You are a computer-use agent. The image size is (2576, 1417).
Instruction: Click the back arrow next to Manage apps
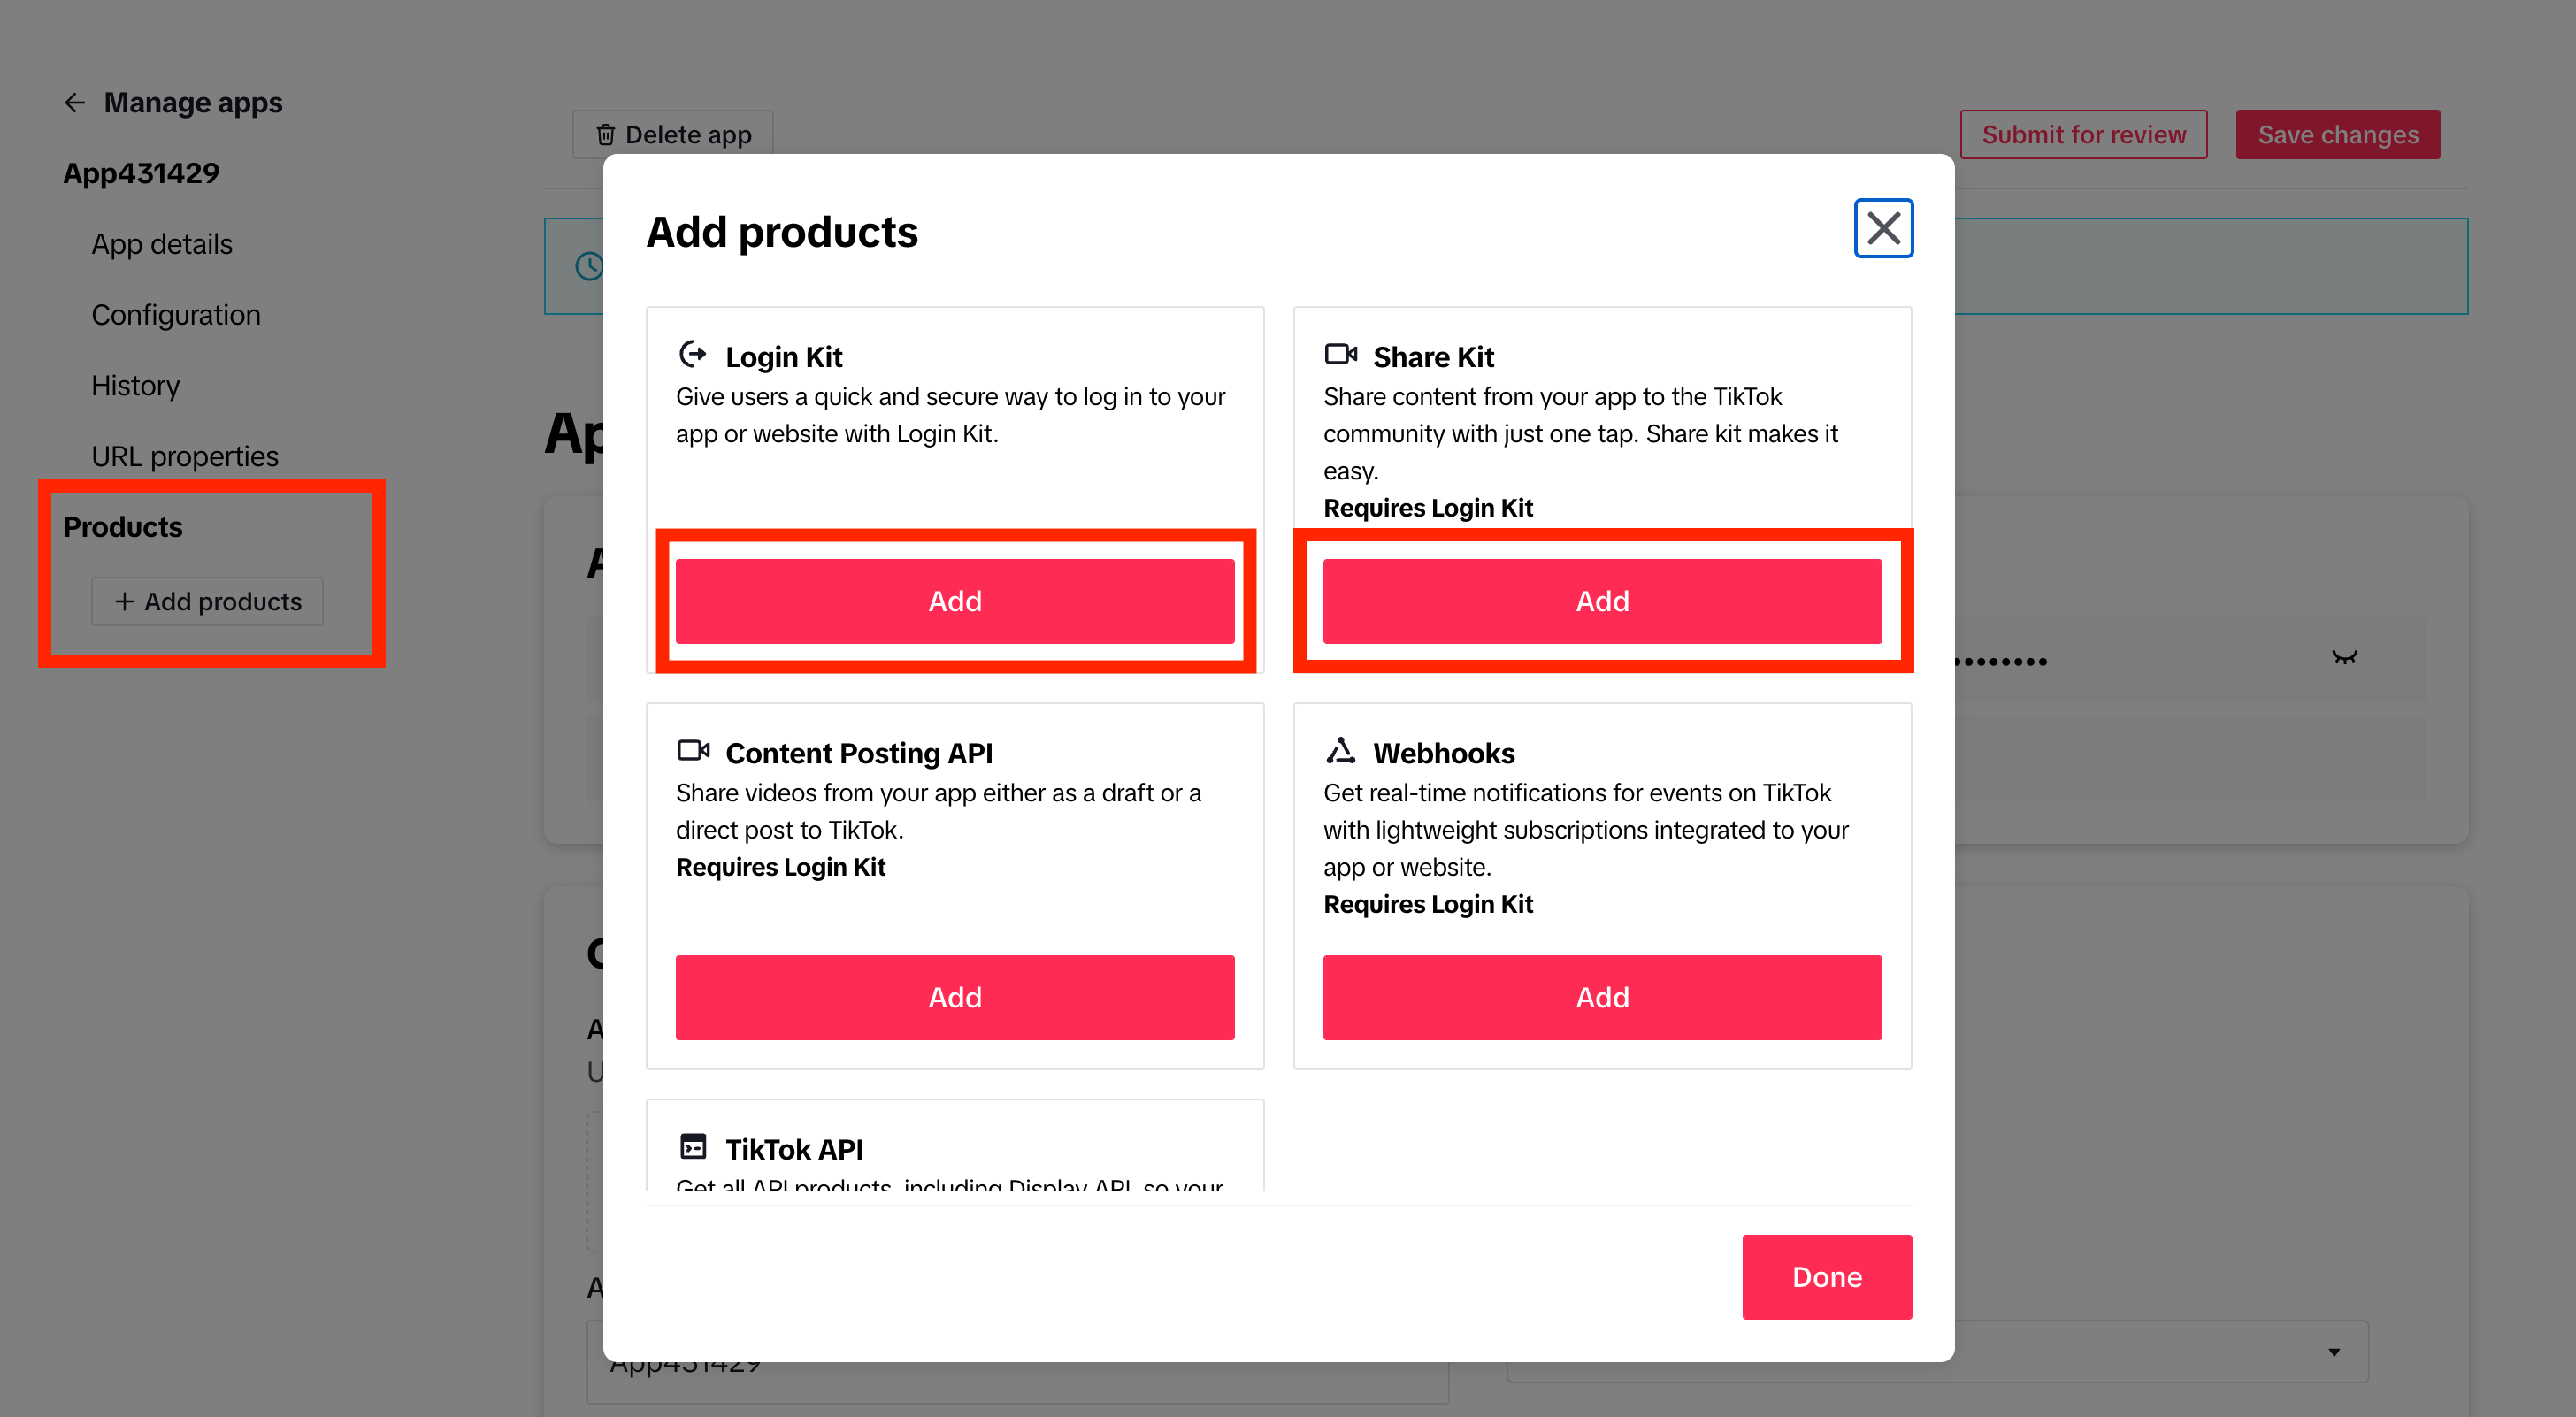click(x=75, y=102)
